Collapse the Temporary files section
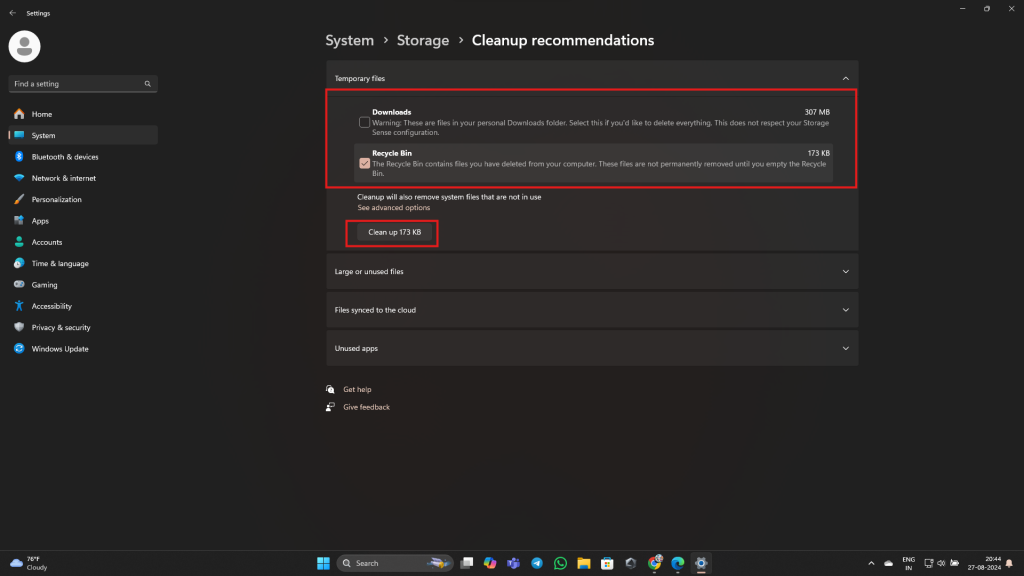 (845, 78)
